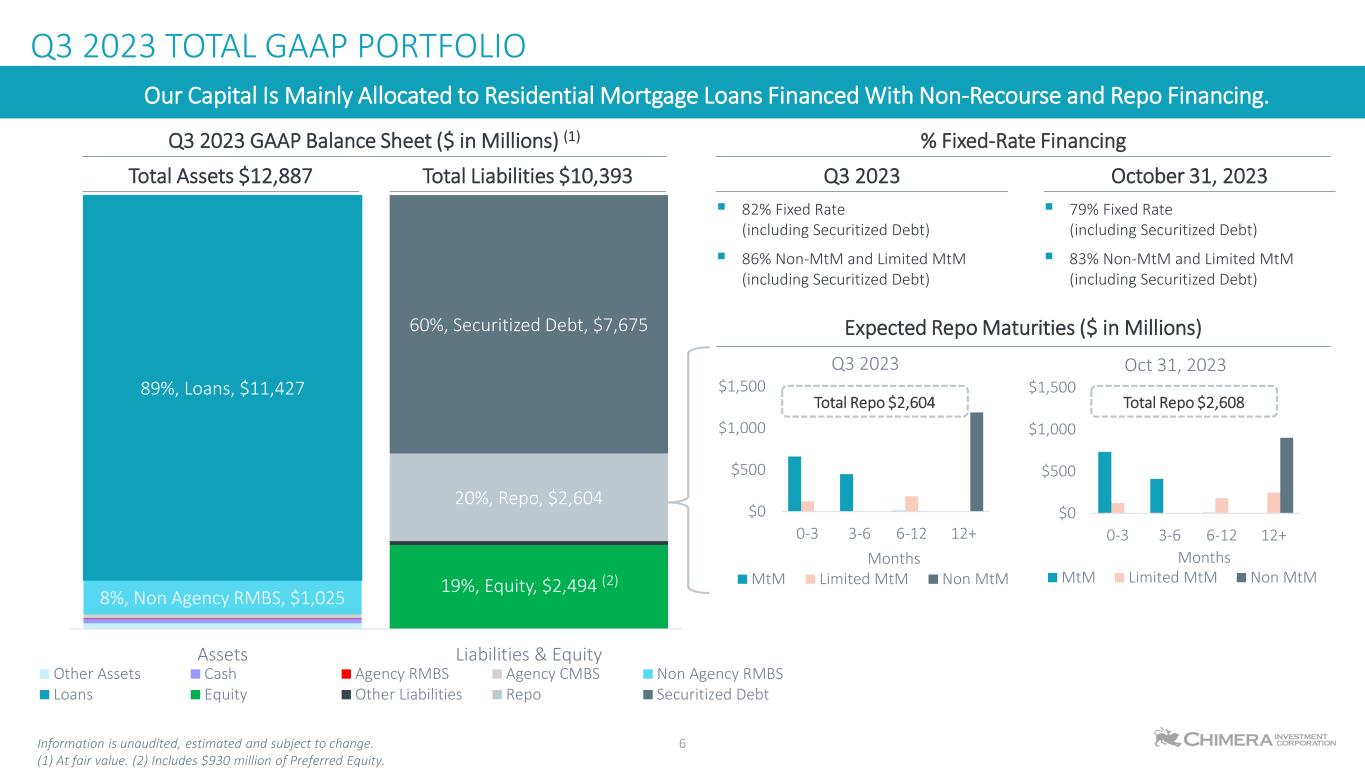Select the 60% Securitized Debt bar segment
Viewport: 1365px width, 768px height.
(528, 324)
